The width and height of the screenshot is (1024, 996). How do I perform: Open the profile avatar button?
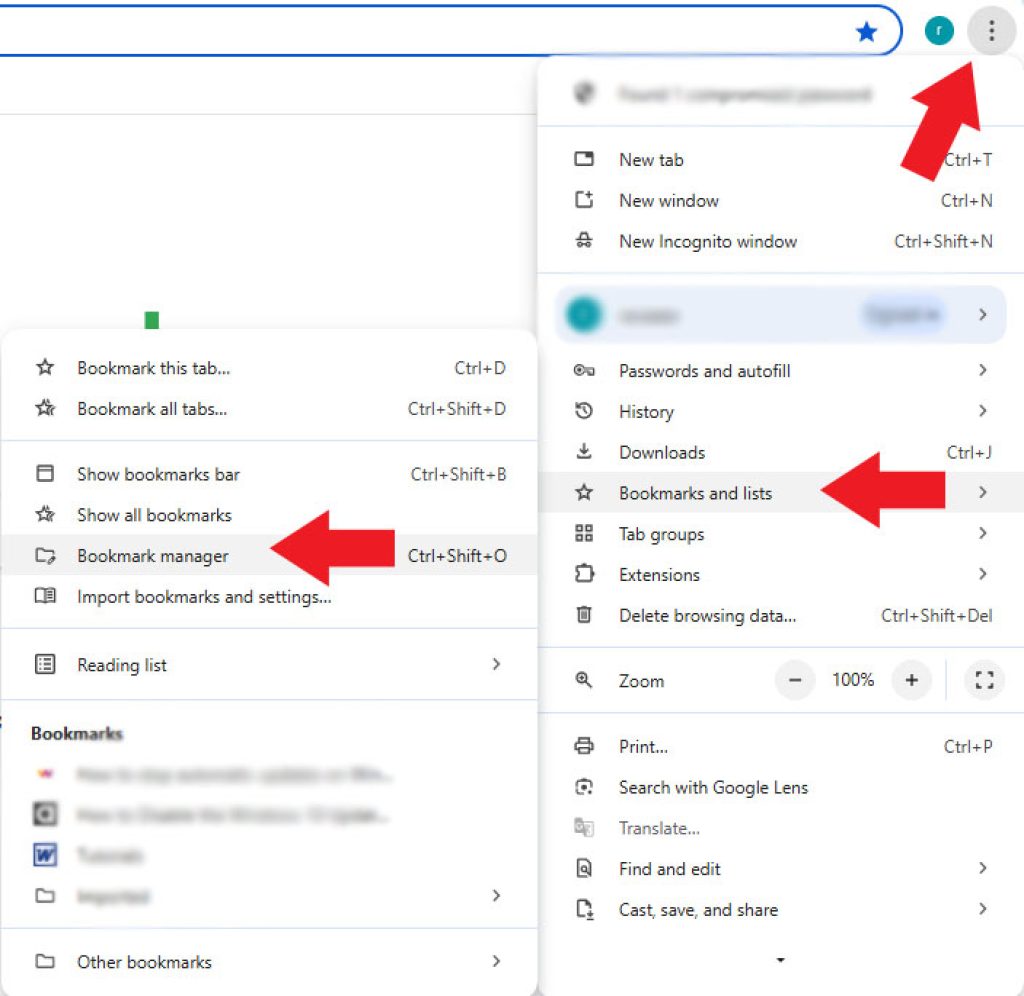pos(939,31)
